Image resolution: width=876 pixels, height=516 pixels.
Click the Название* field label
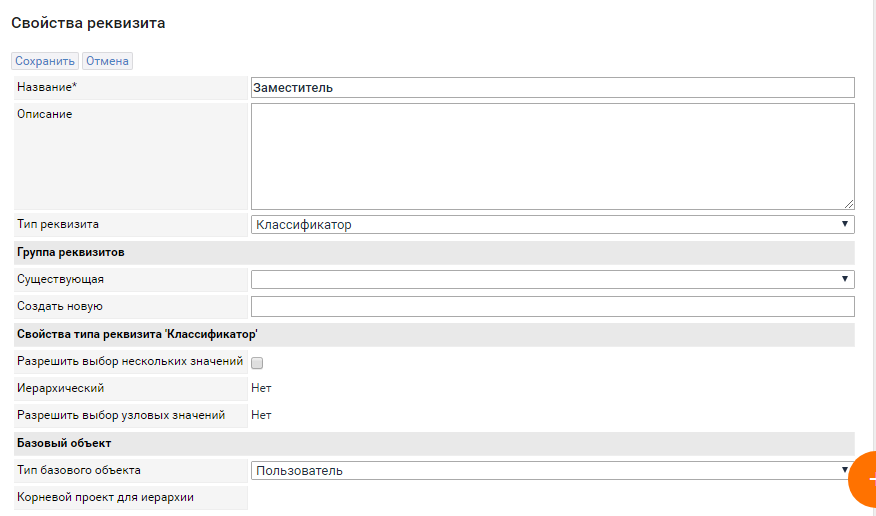[47, 88]
